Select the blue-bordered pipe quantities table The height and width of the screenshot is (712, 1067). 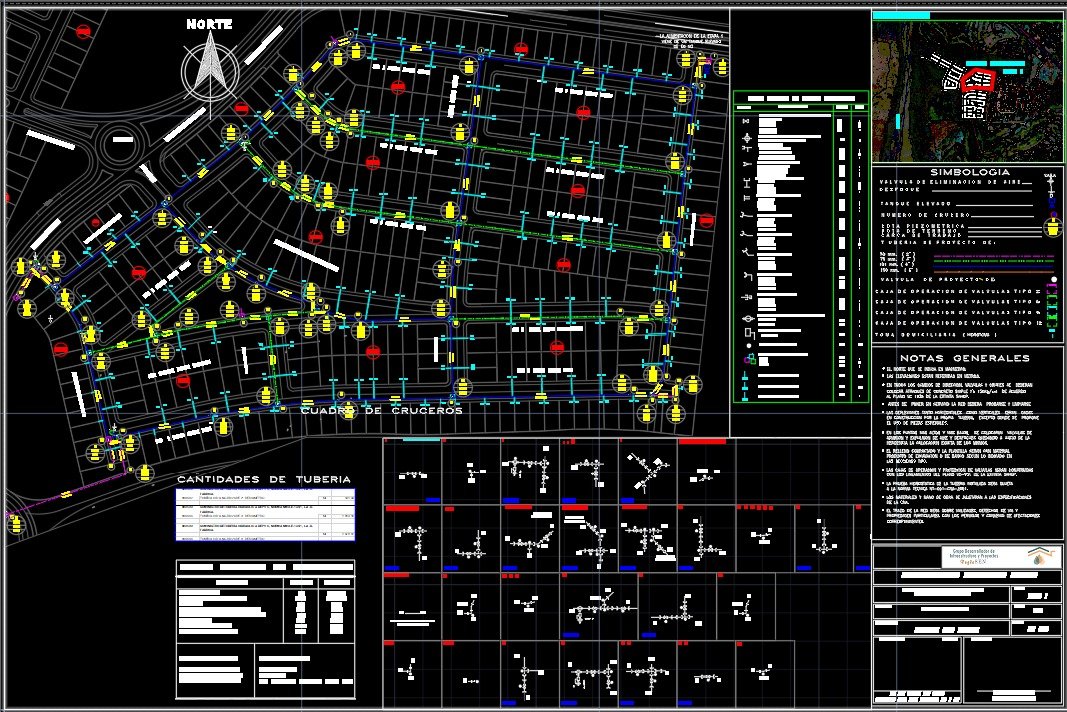tap(265, 515)
